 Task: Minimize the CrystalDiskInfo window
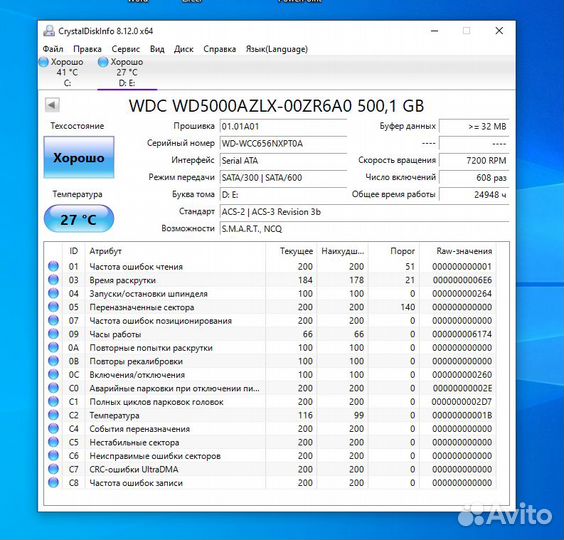click(435, 31)
